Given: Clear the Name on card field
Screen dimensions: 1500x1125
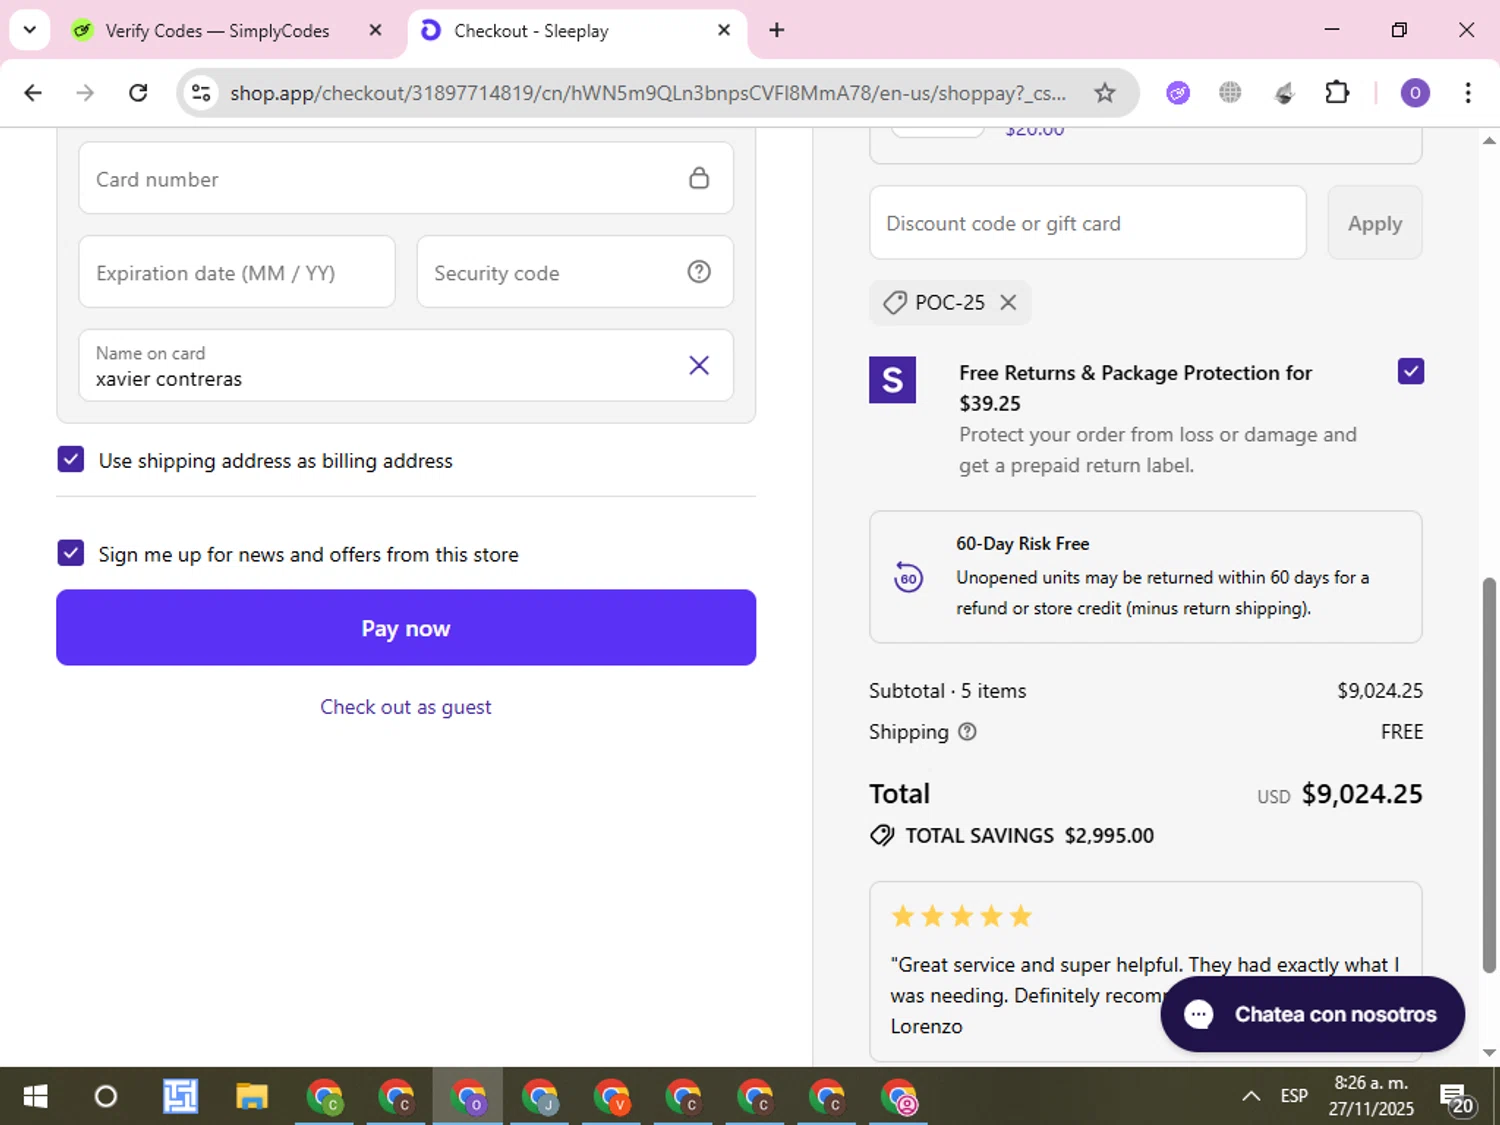Looking at the screenshot, I should tap(699, 365).
